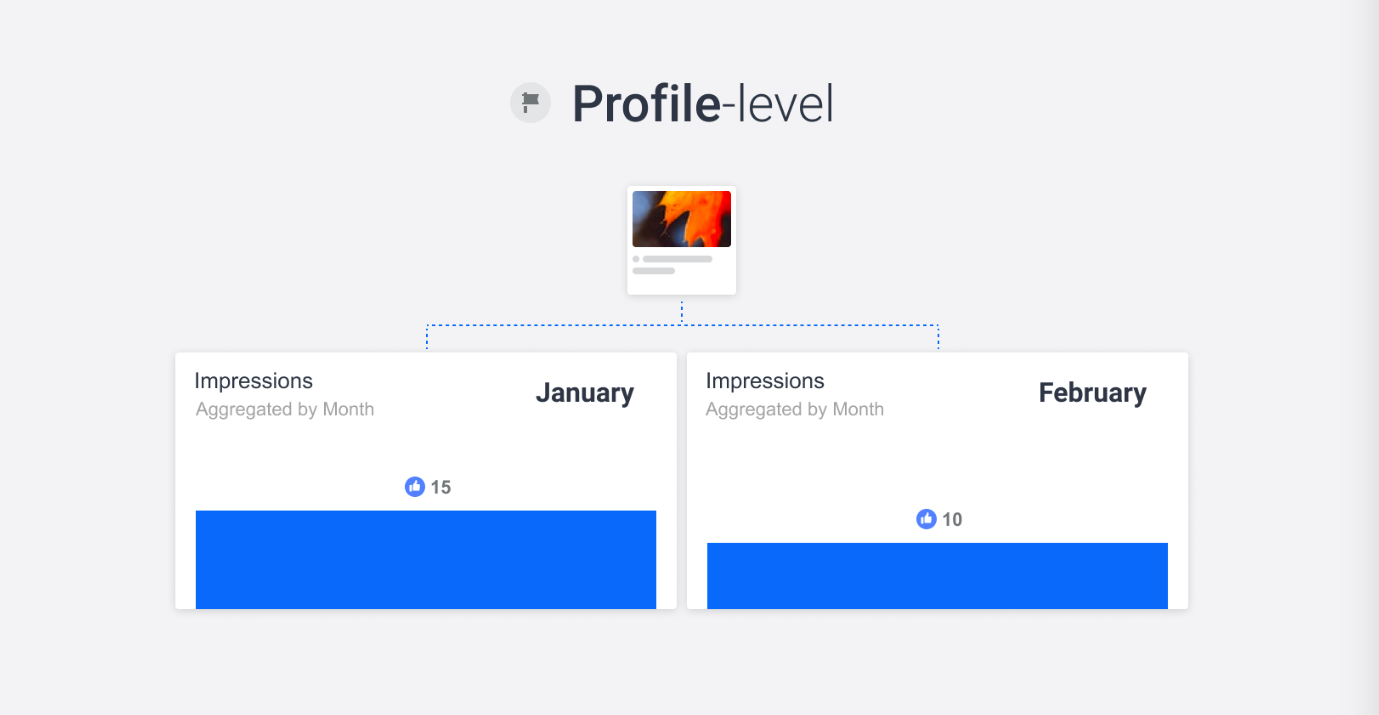Screen dimensions: 1379x715
Task: Click the February month heading
Action: (x=1092, y=393)
